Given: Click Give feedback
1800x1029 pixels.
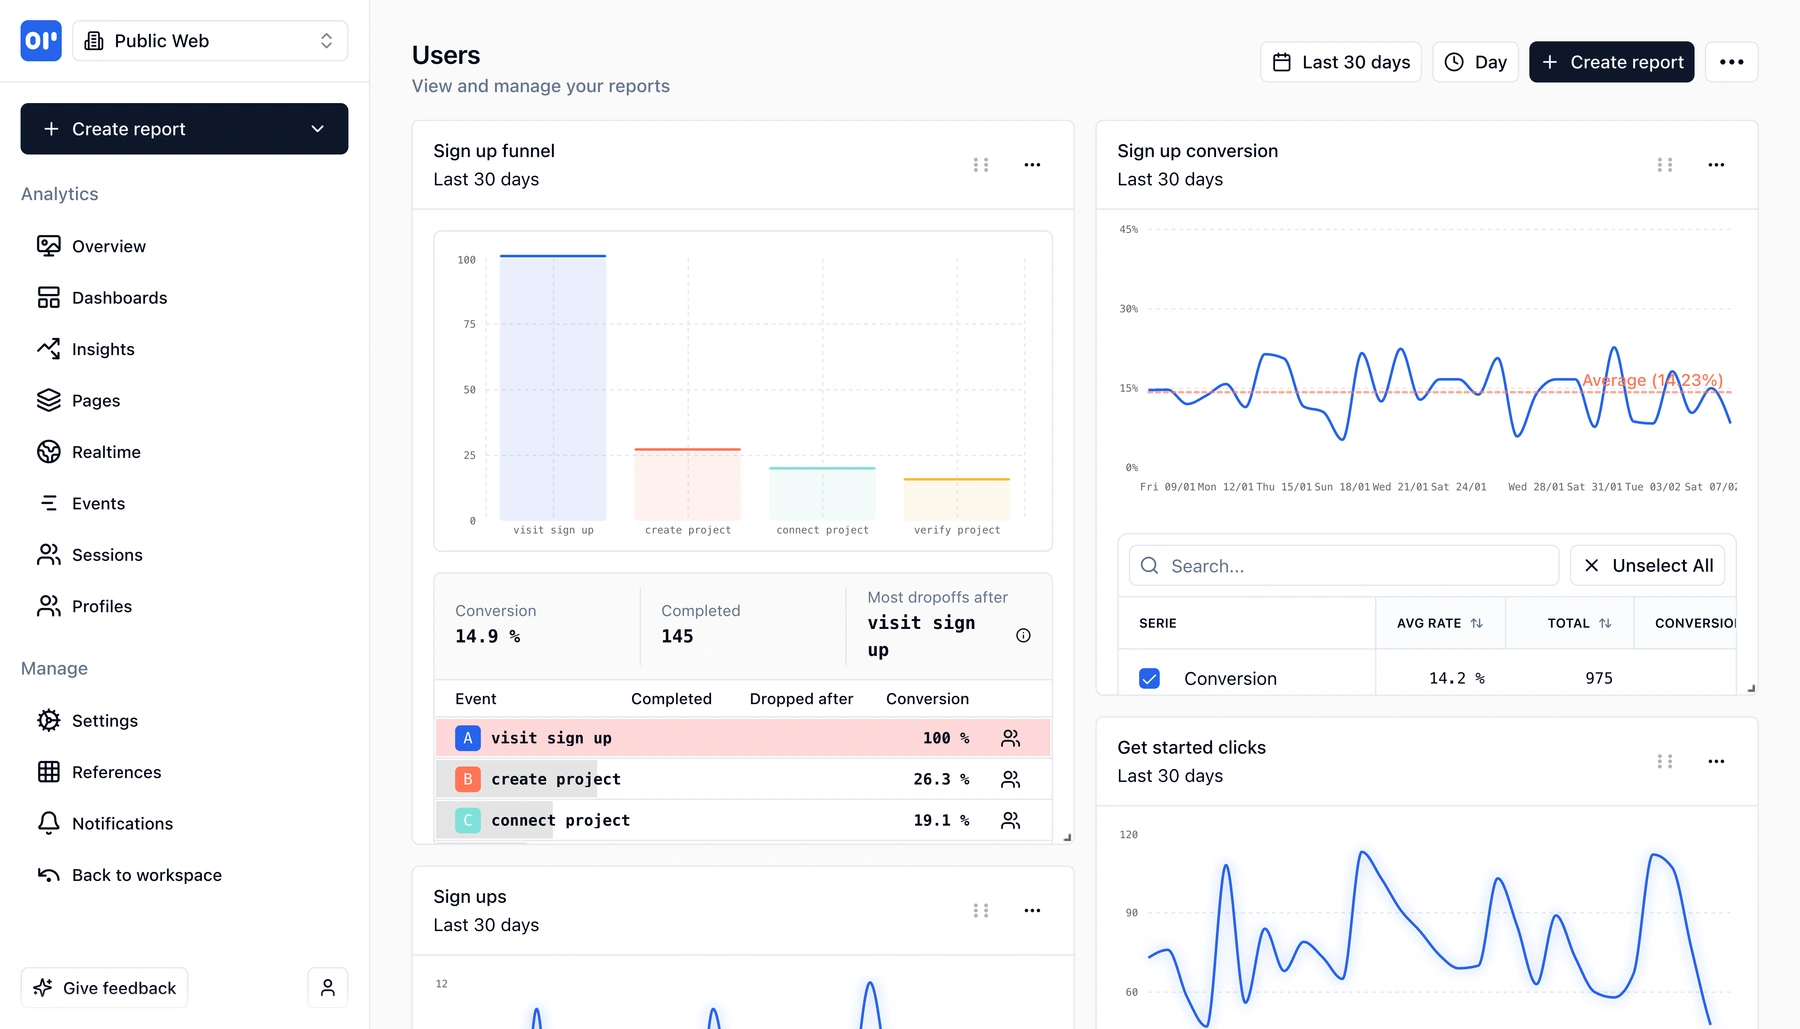Looking at the screenshot, I should pyautogui.click(x=104, y=987).
